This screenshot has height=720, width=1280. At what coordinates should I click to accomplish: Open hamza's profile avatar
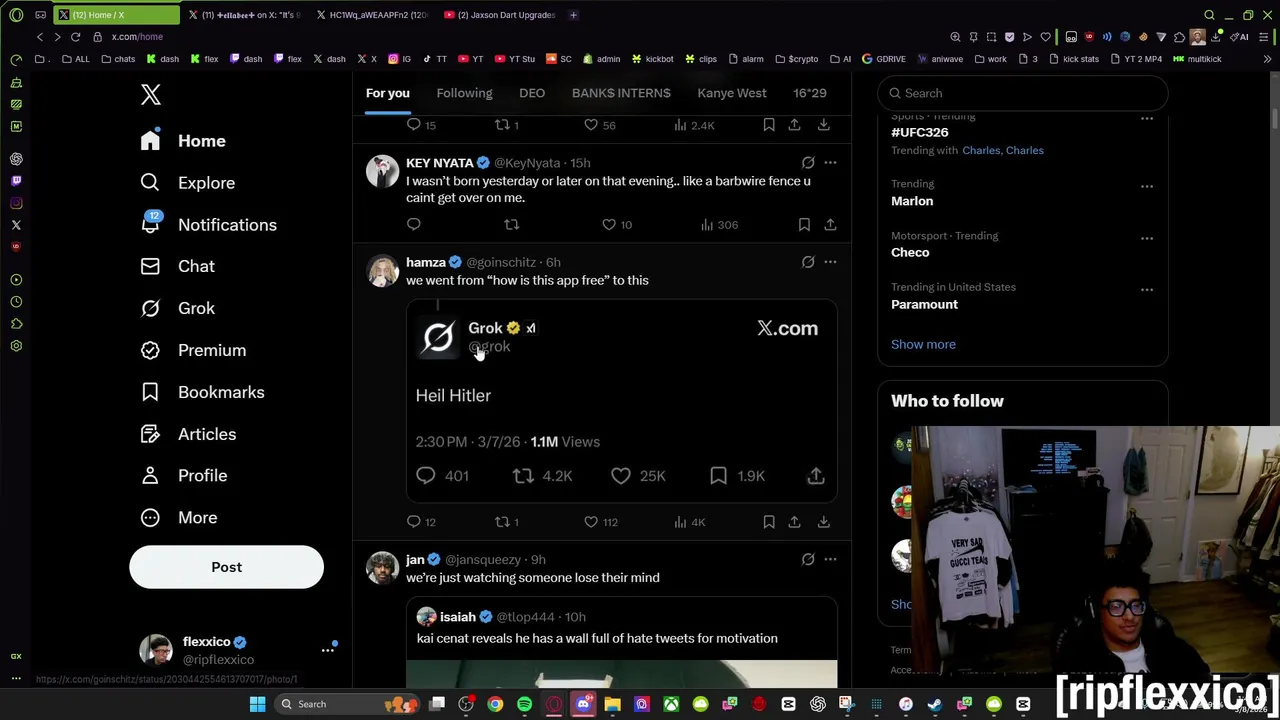[x=382, y=271]
